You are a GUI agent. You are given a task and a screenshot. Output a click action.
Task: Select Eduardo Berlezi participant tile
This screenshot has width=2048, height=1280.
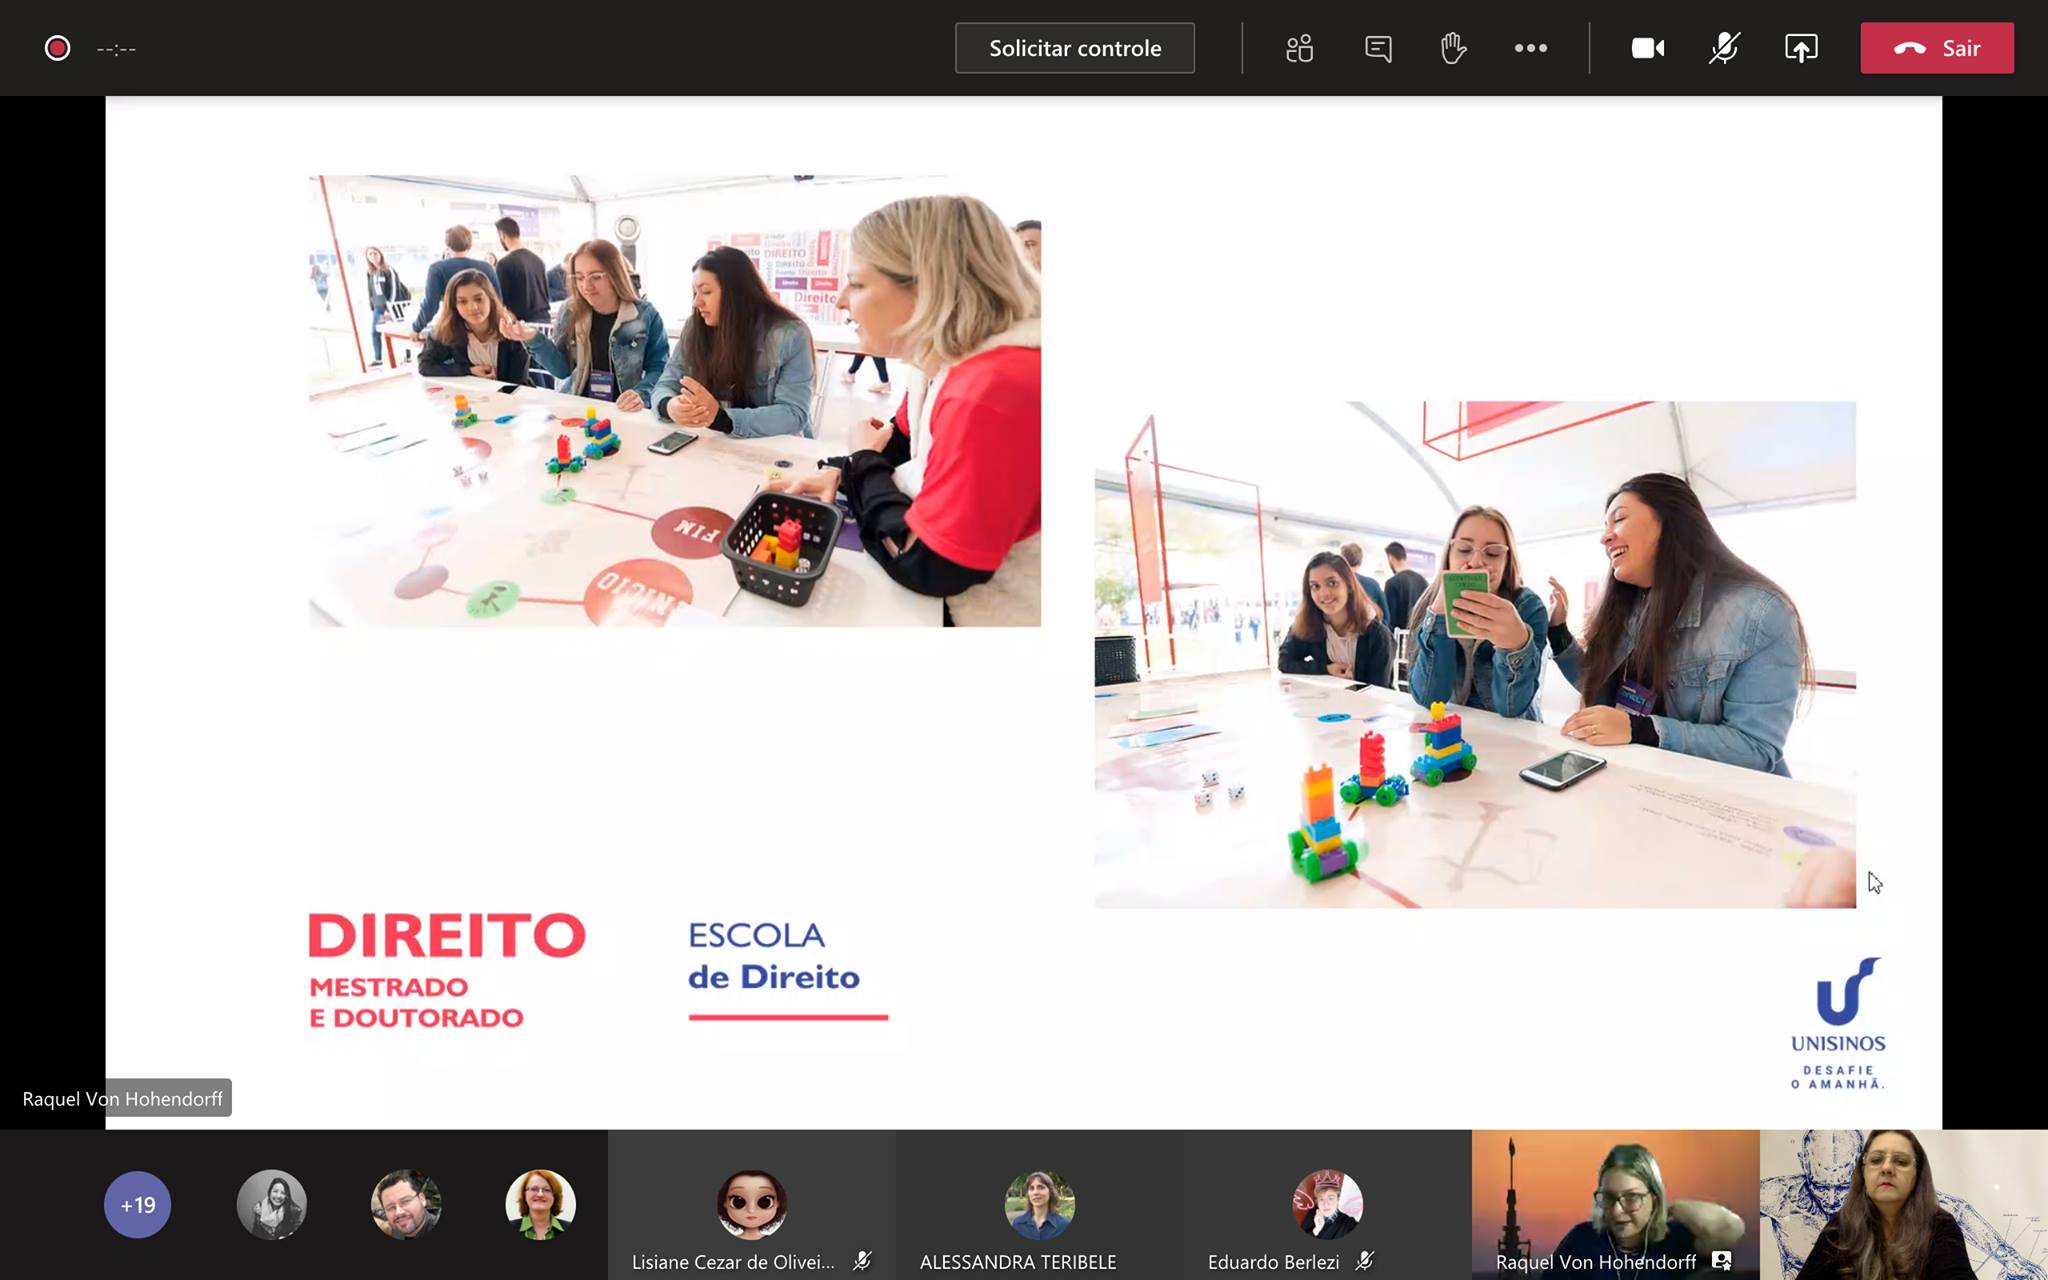point(1327,1205)
